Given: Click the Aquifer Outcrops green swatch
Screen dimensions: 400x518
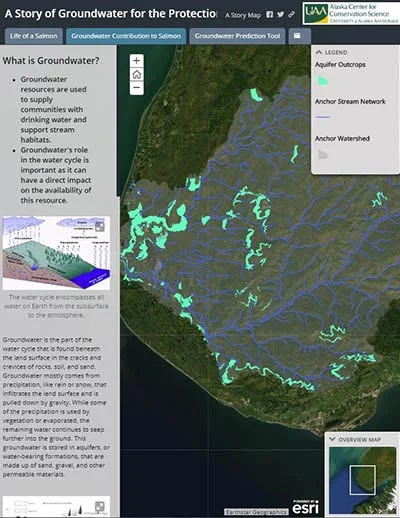Looking at the screenshot, I should (x=323, y=81).
